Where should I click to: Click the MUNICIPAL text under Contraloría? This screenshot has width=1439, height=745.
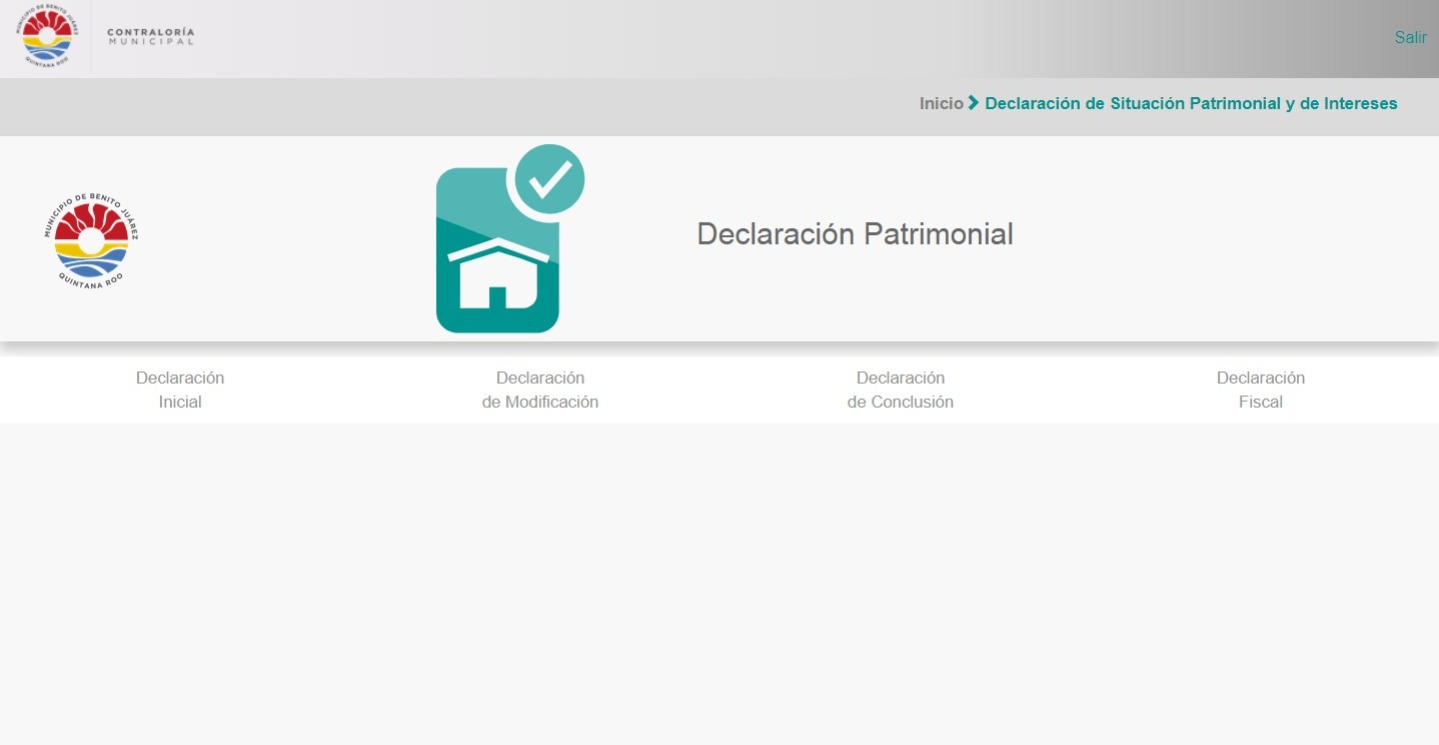pos(150,41)
